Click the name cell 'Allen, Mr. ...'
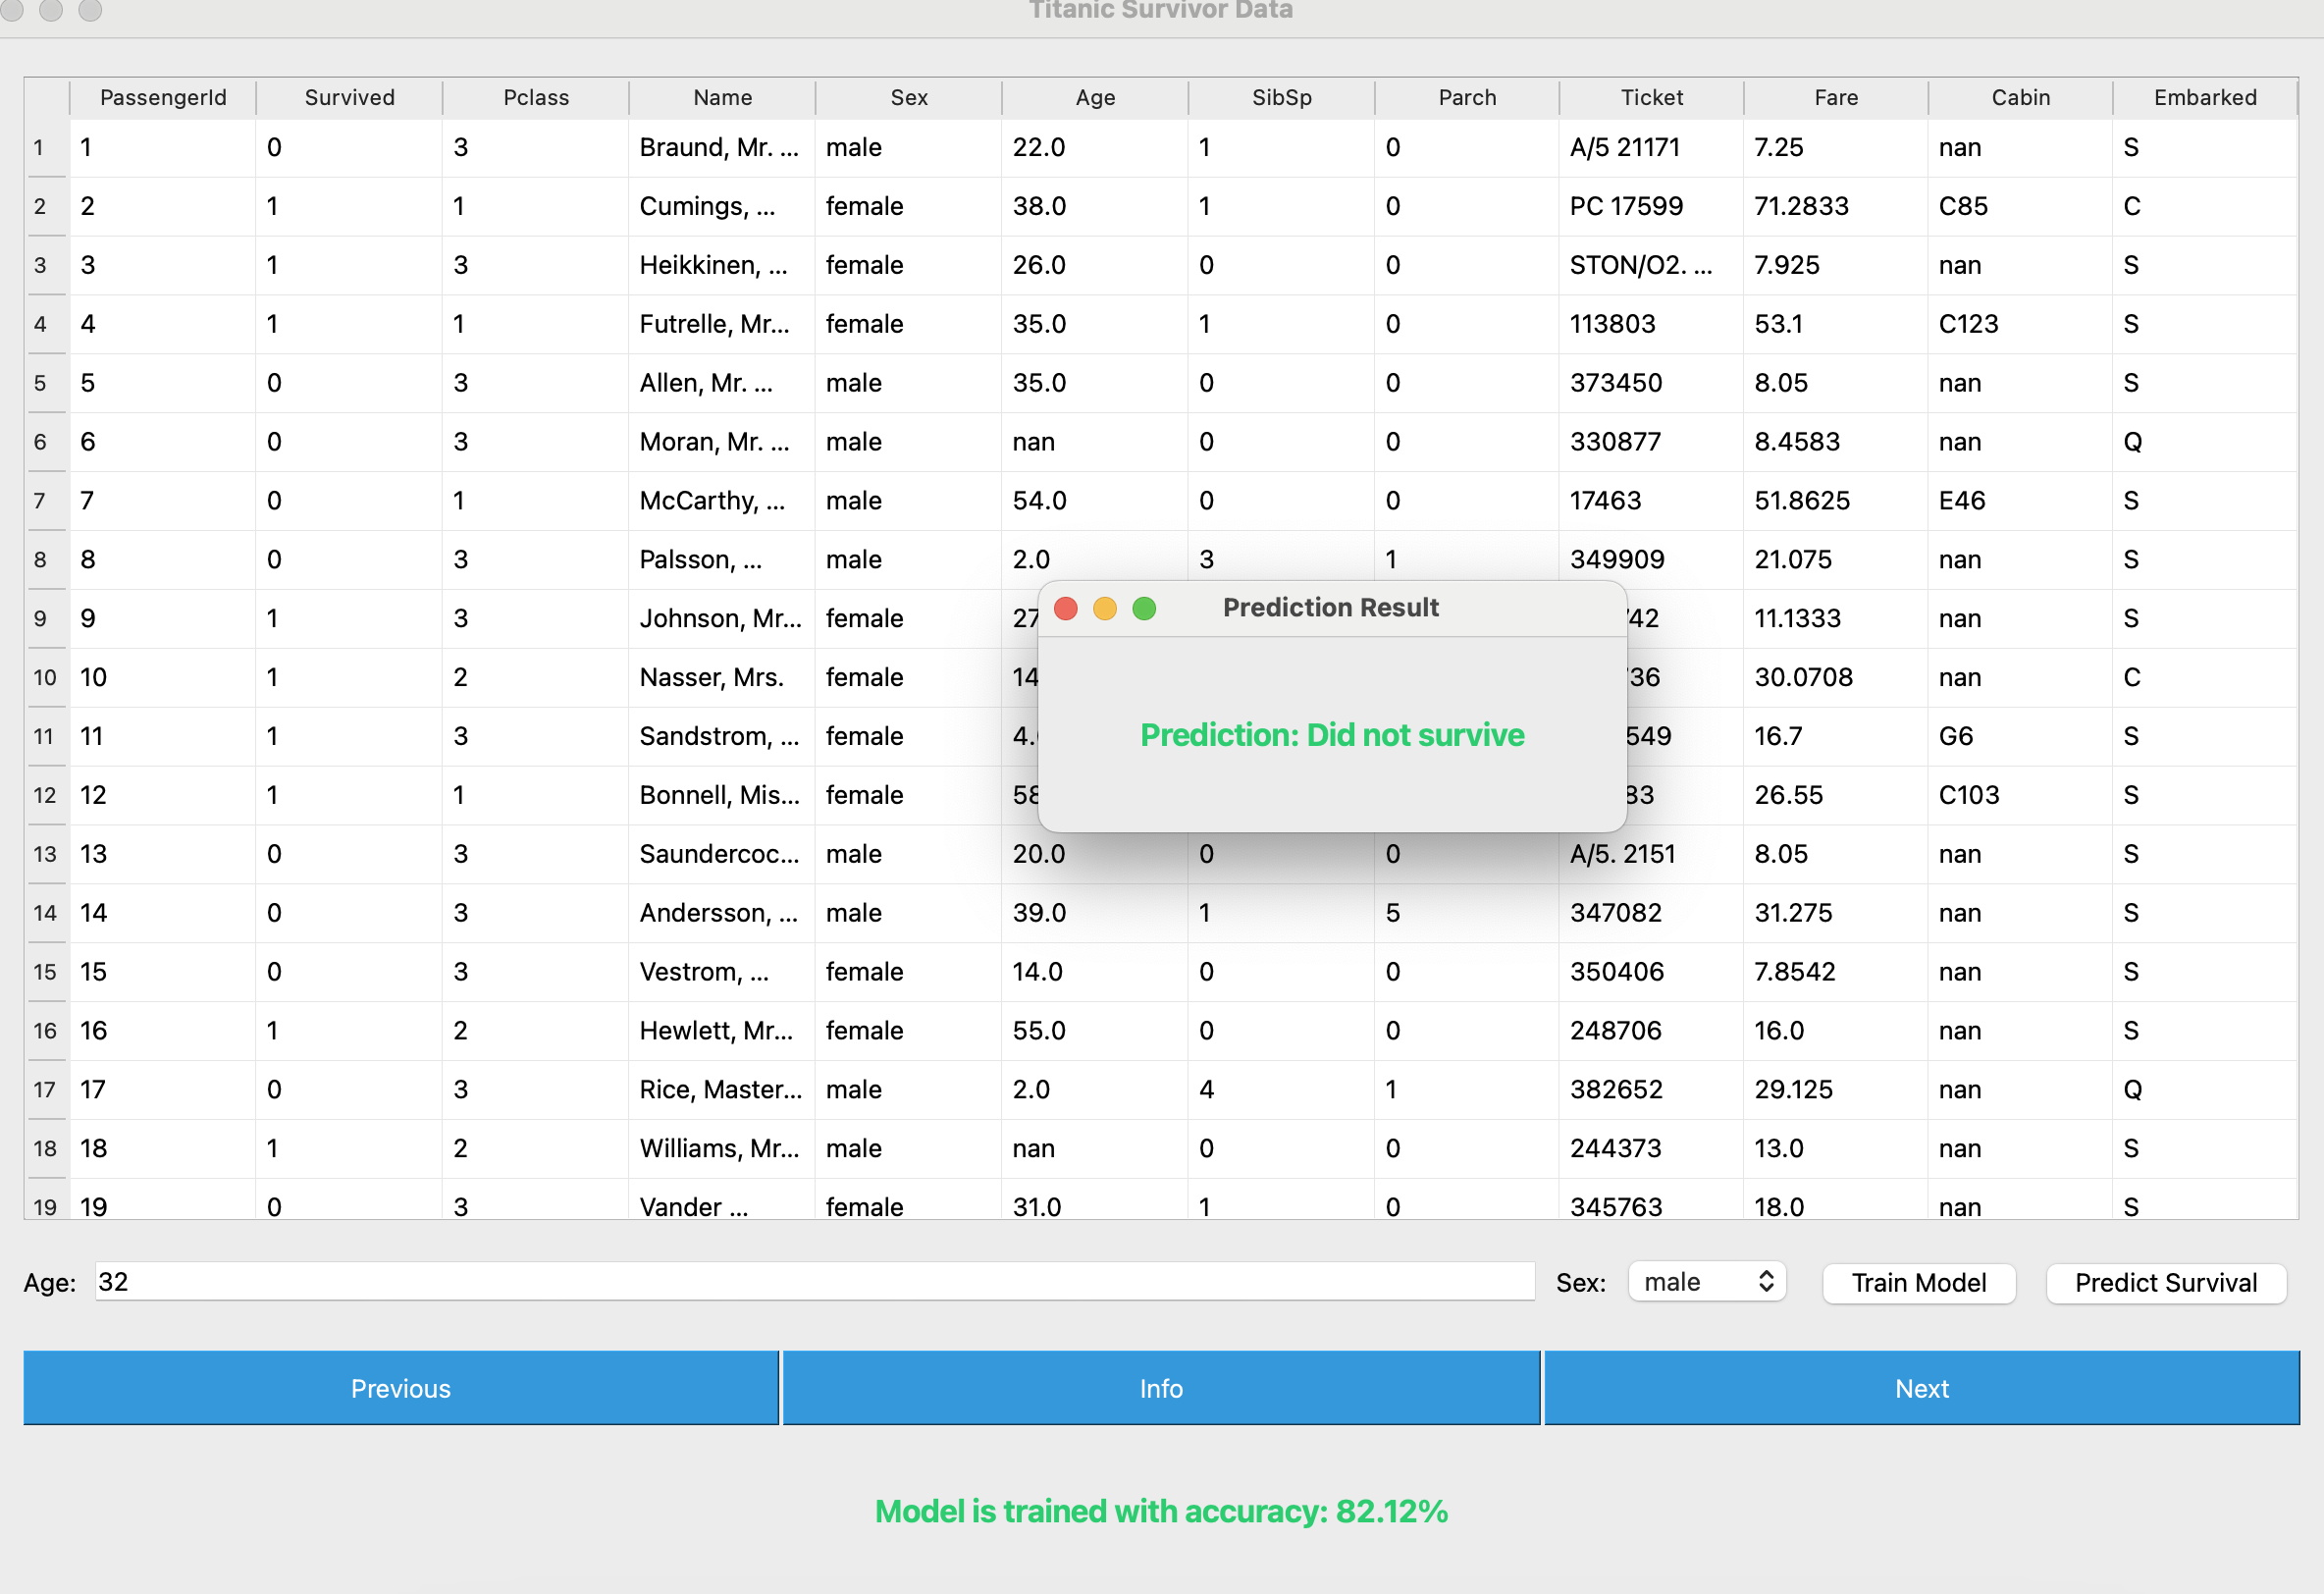This screenshot has width=2324, height=1594. click(722, 384)
